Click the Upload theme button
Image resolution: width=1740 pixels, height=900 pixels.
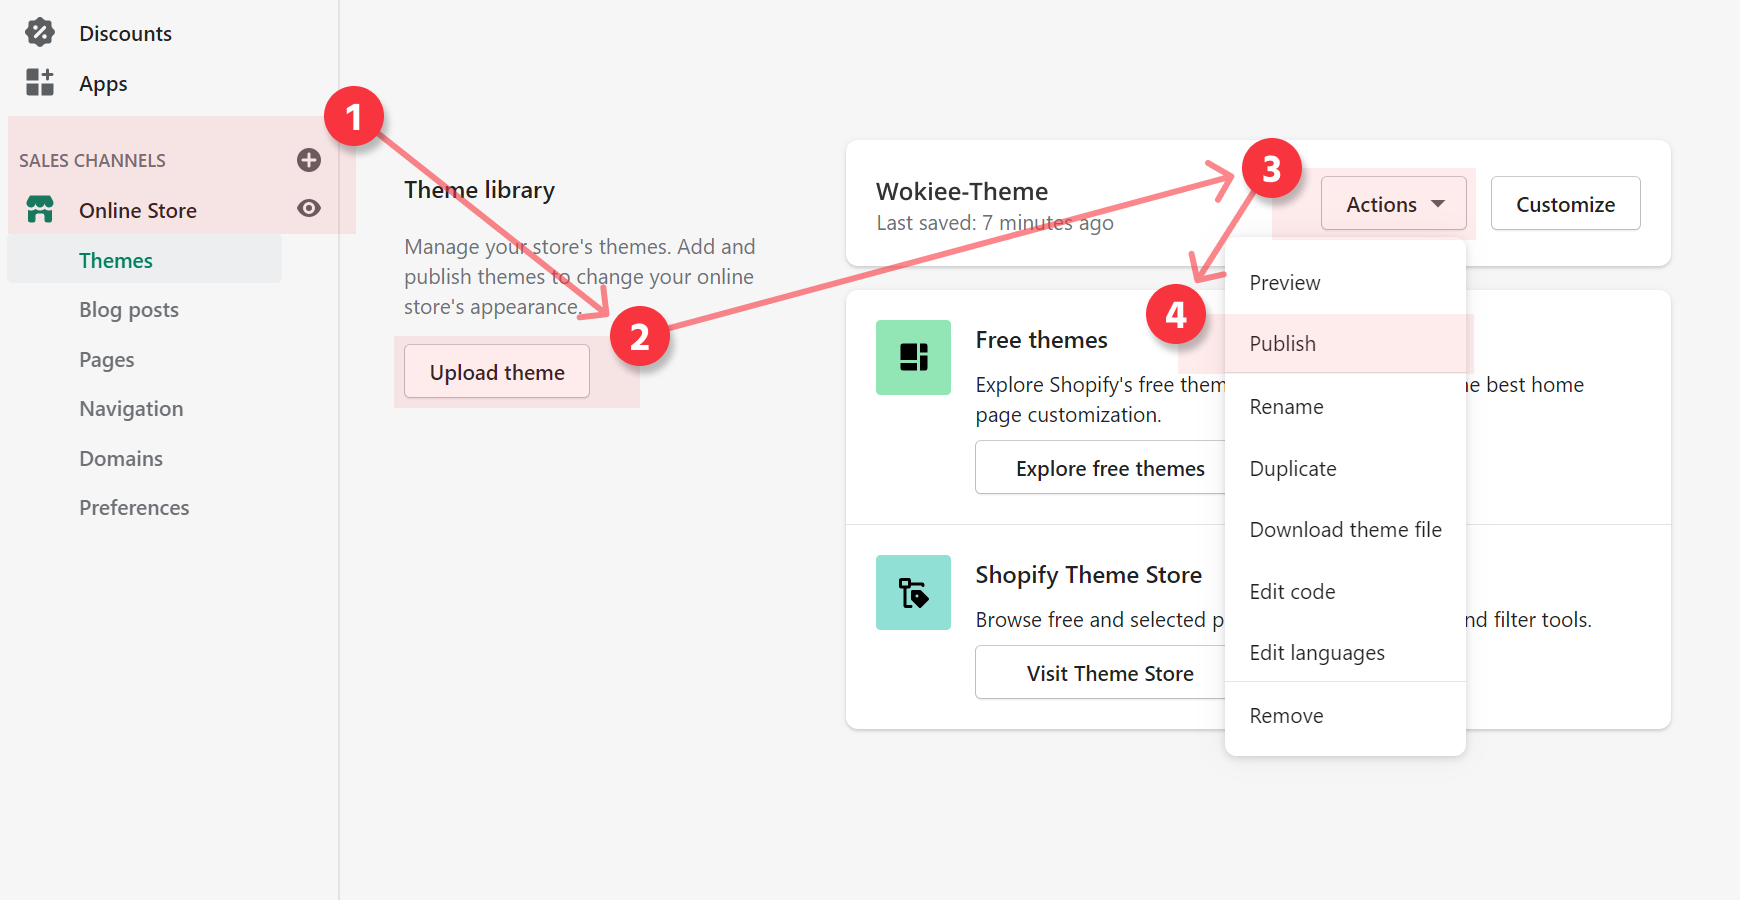[x=496, y=371]
